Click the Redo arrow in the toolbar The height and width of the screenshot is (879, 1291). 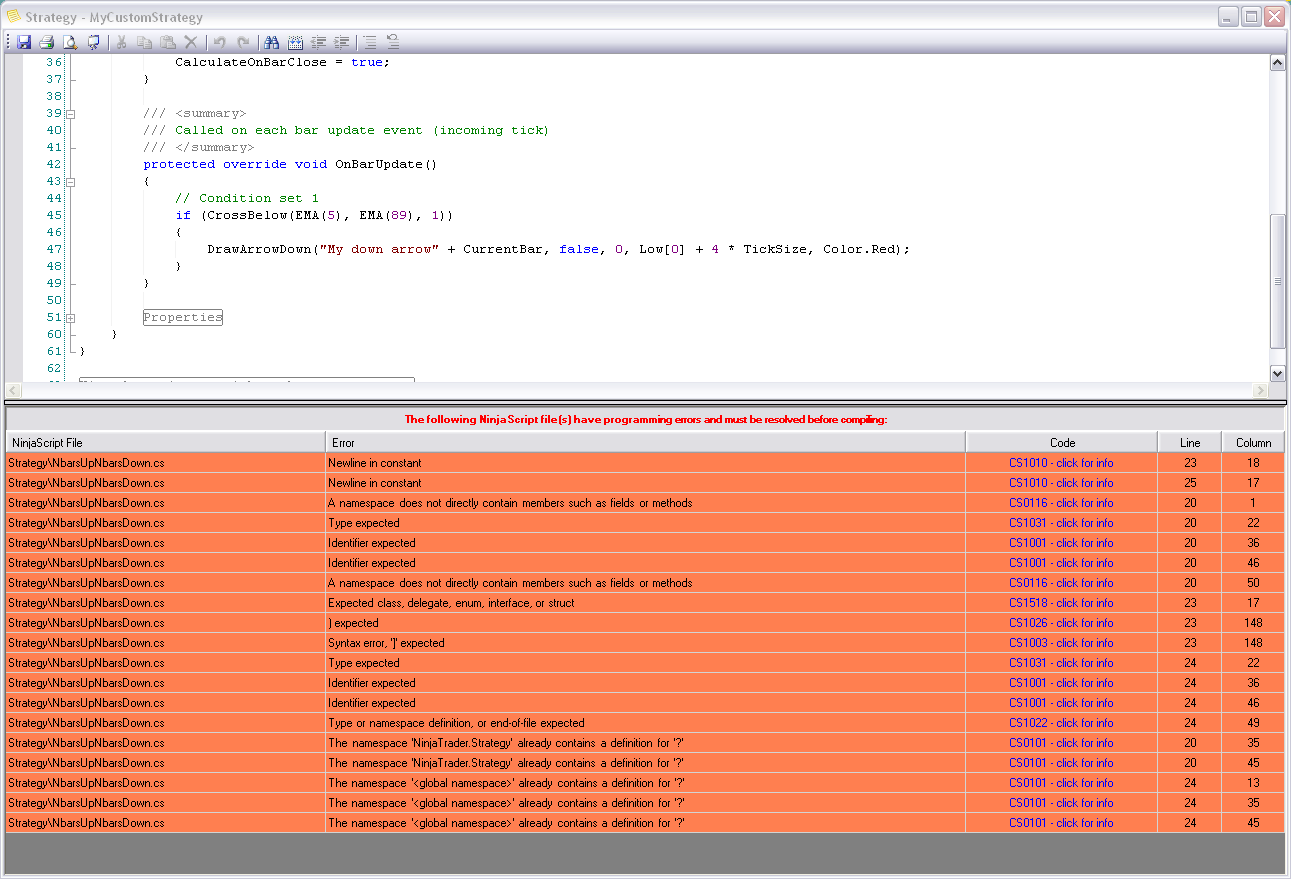pos(243,42)
